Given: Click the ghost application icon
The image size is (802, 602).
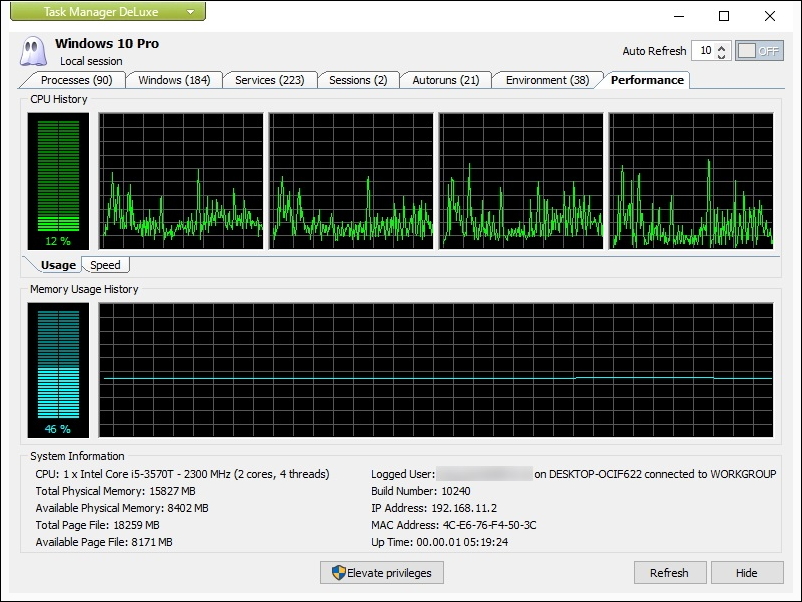Looking at the screenshot, I should 33,51.
